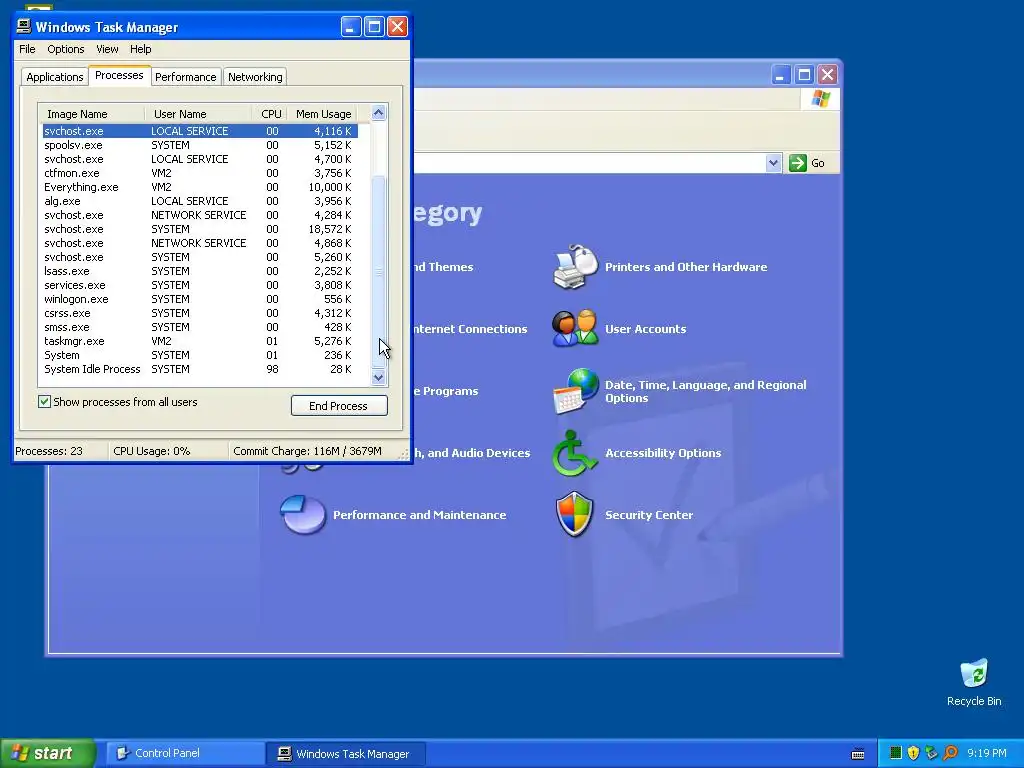The height and width of the screenshot is (768, 1024).
Task: Open the Options menu
Action: point(65,49)
